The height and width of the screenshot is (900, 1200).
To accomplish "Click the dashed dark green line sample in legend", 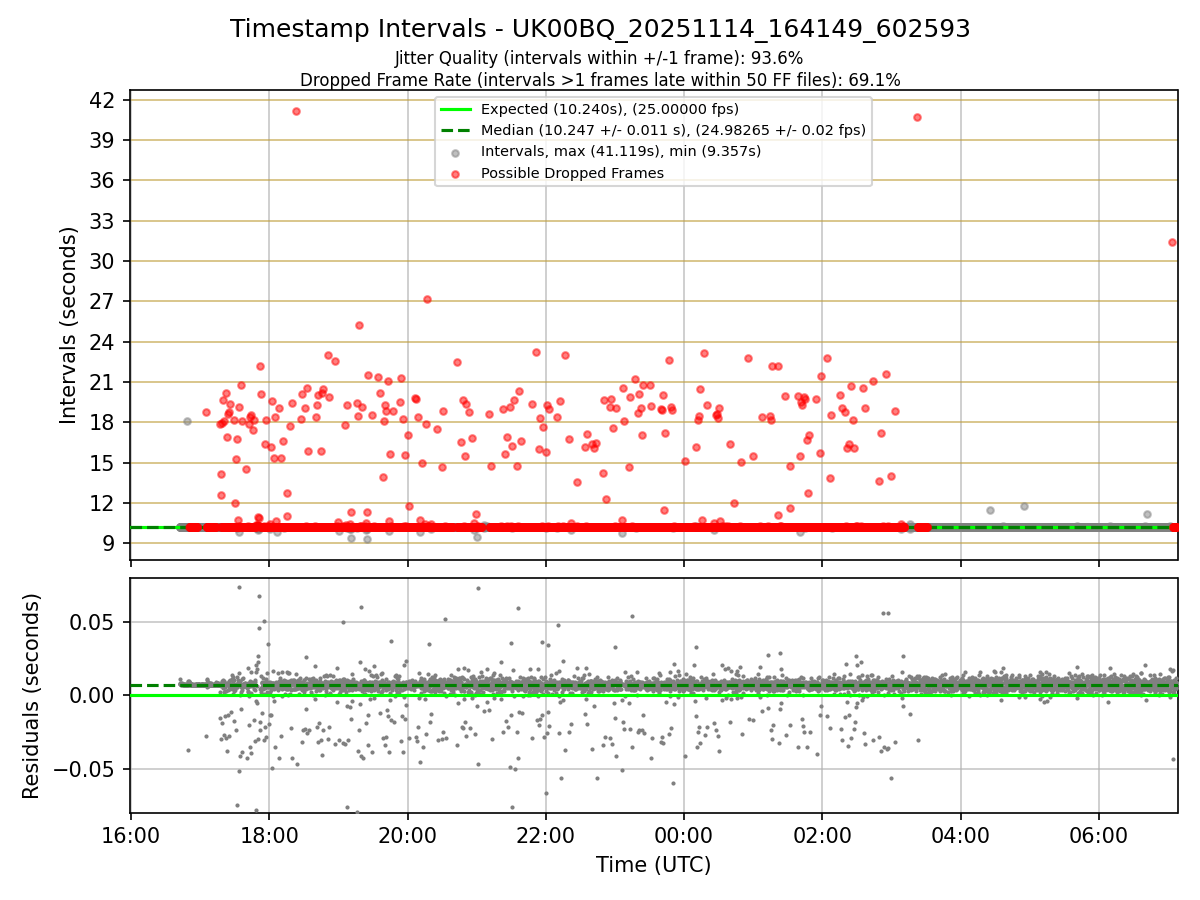I will pyautogui.click(x=456, y=130).
